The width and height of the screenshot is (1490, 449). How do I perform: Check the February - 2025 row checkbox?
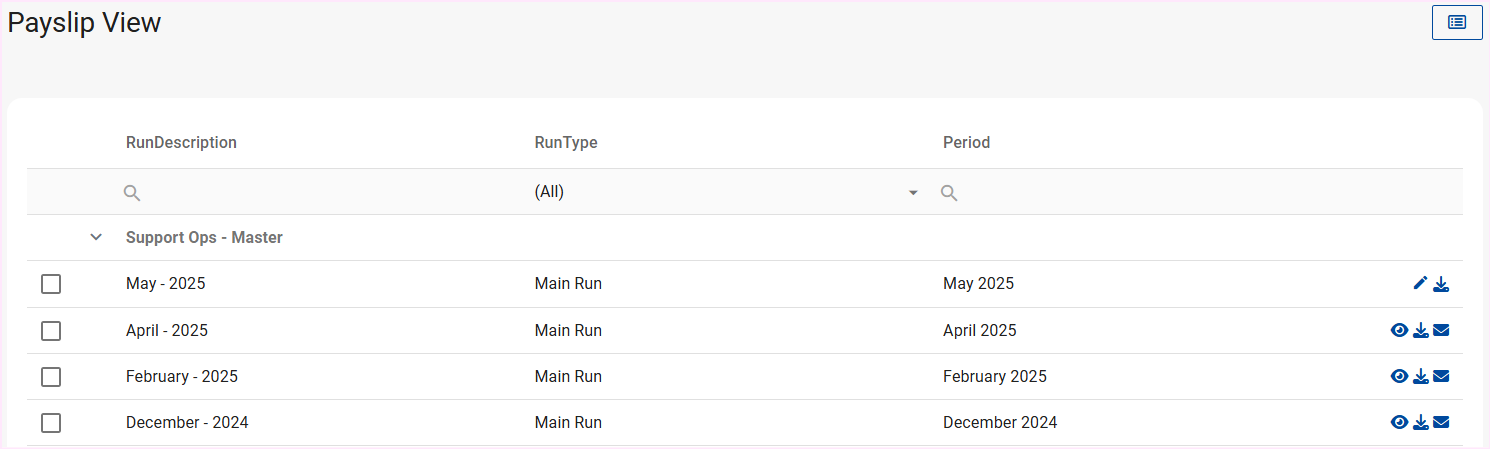tap(51, 377)
